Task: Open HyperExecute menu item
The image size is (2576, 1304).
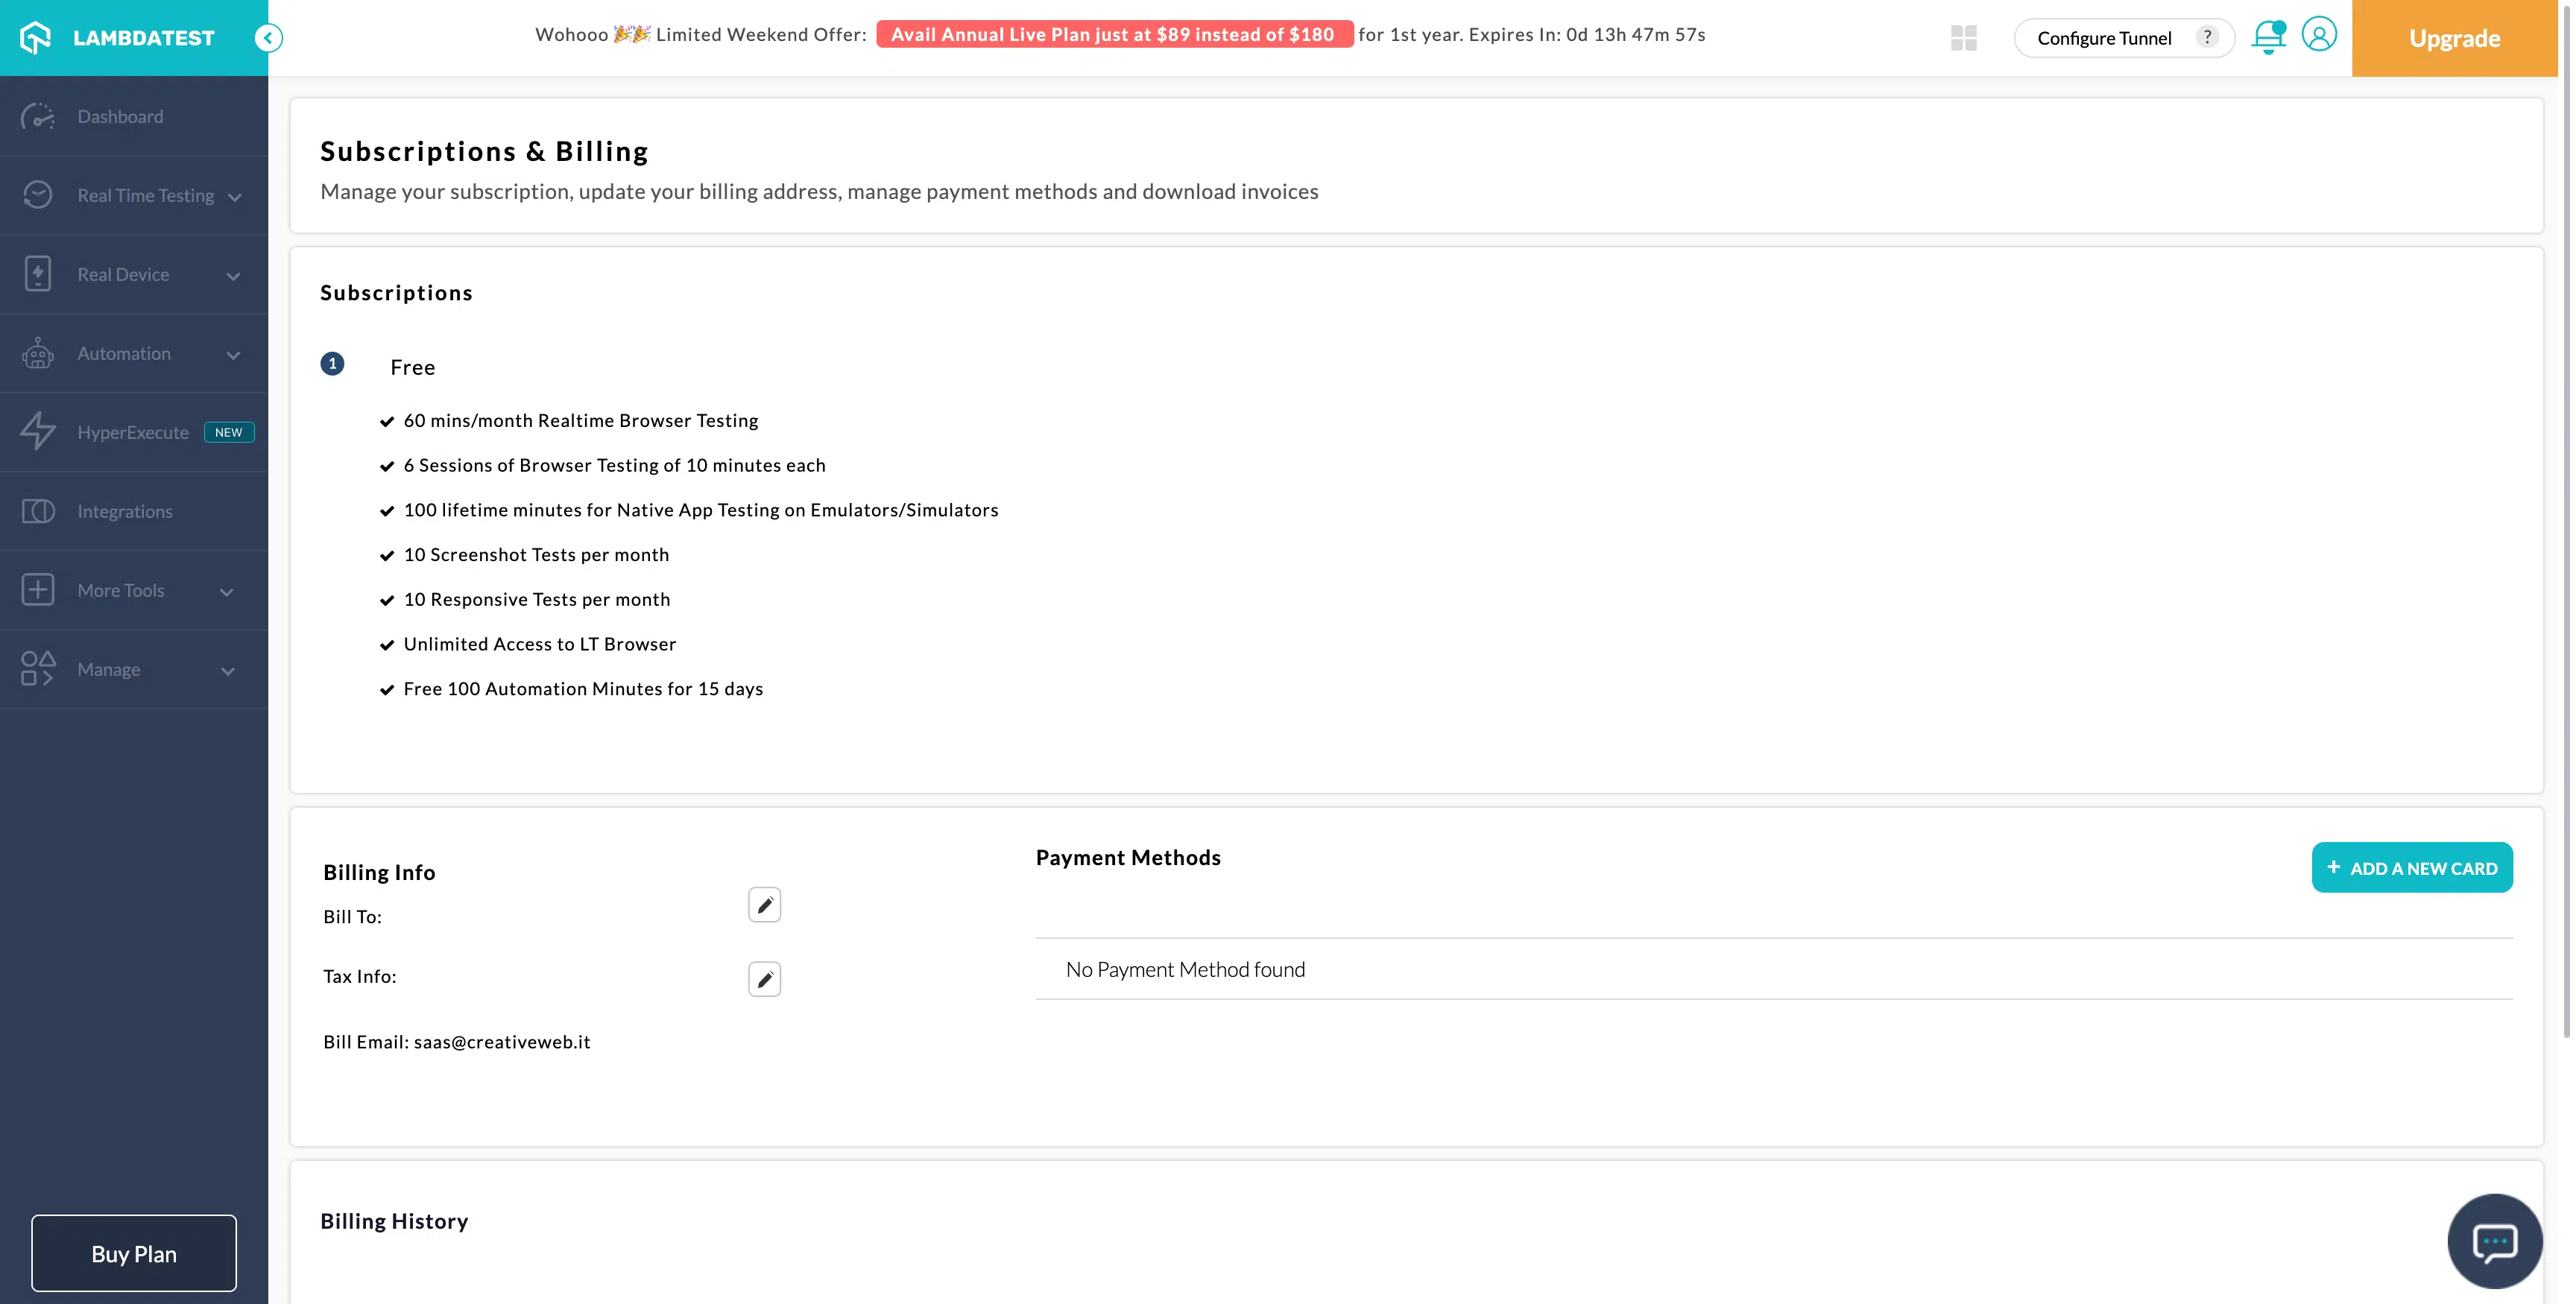Action: coord(134,432)
